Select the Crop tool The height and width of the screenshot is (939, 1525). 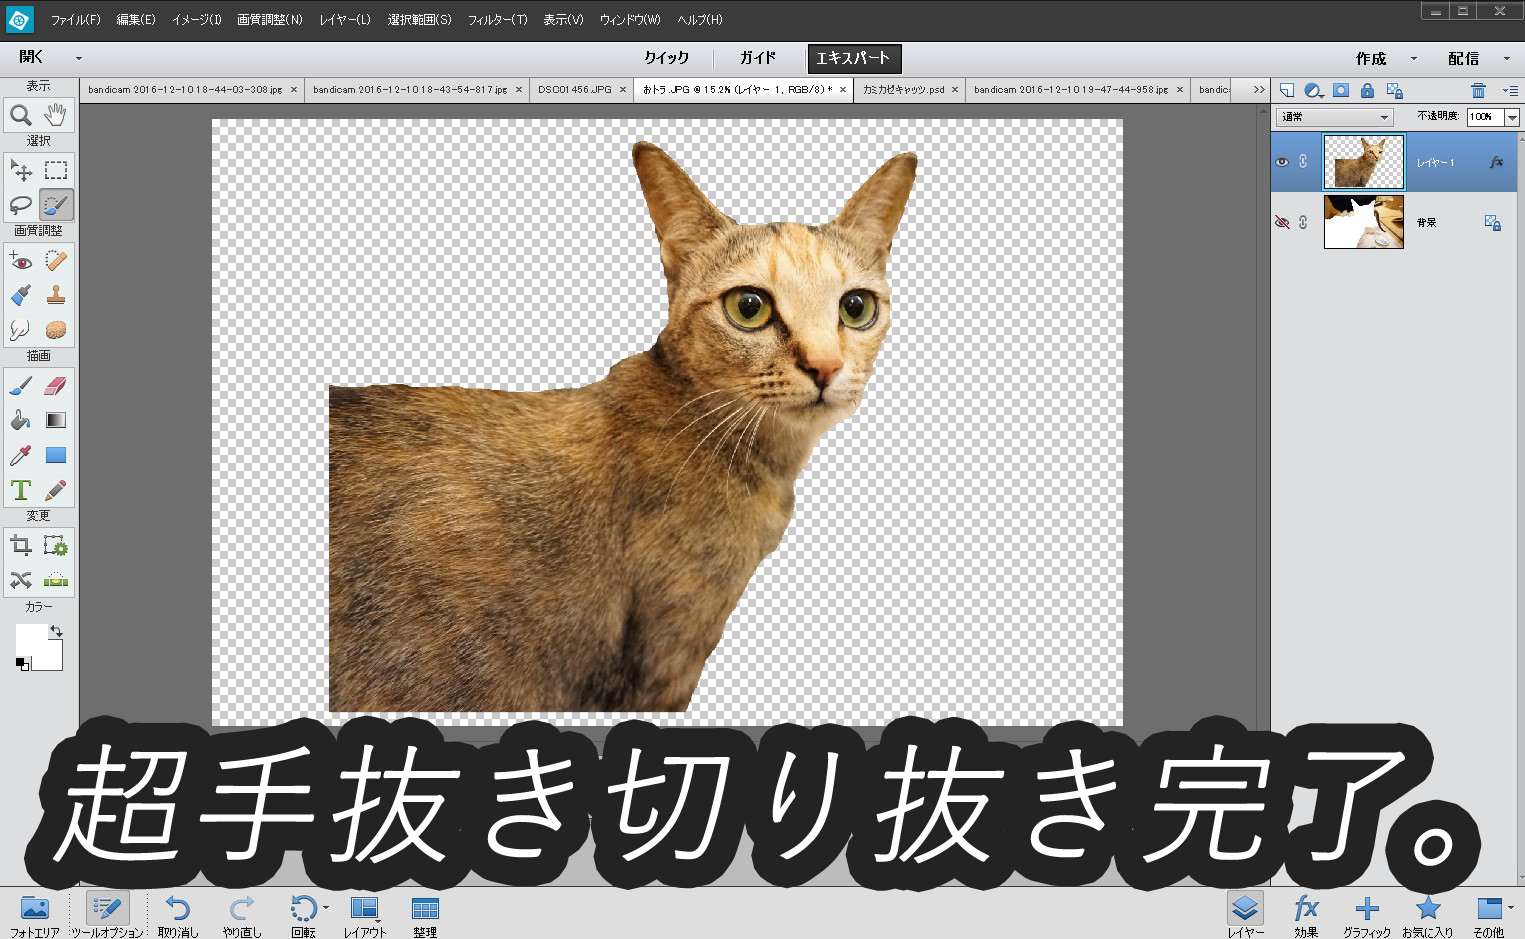tap(21, 546)
